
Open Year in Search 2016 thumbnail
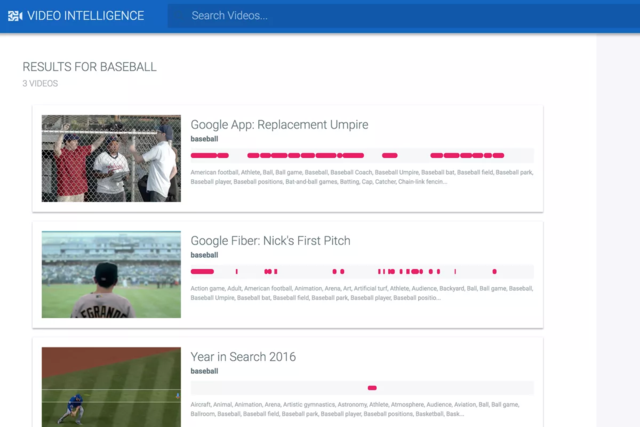click(x=111, y=386)
